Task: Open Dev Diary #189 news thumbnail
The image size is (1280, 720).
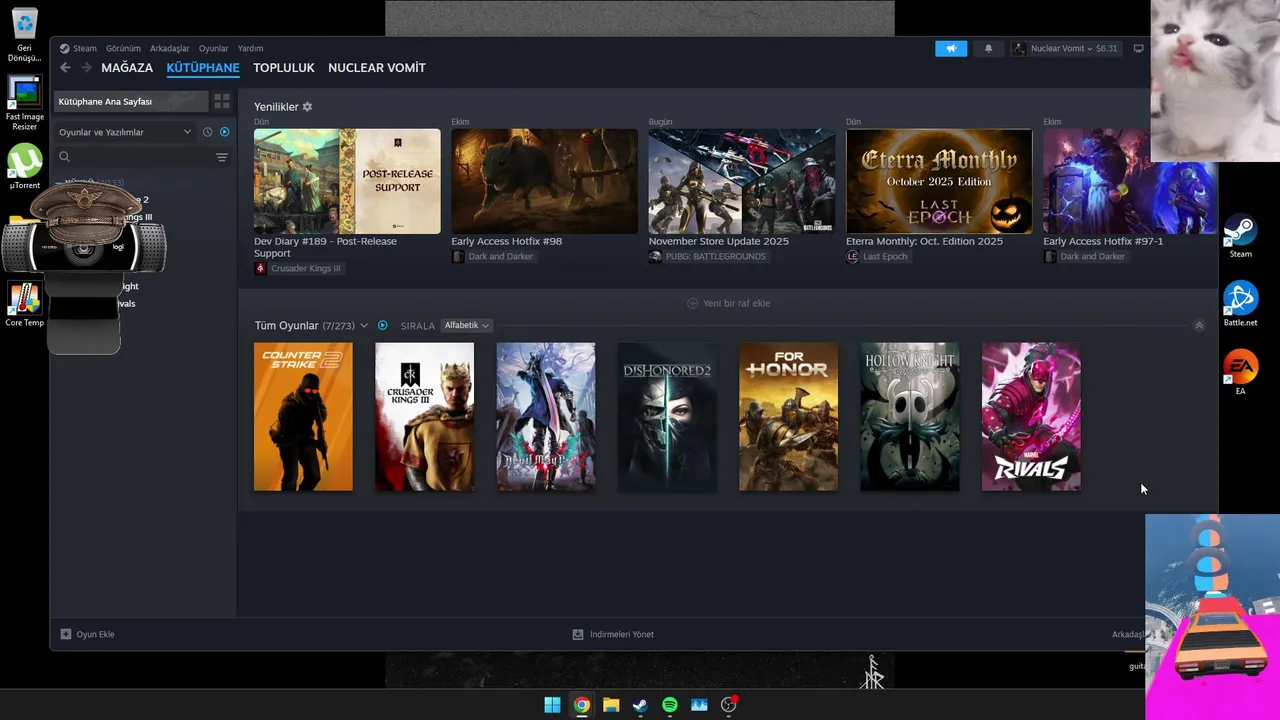Action: pyautogui.click(x=347, y=181)
